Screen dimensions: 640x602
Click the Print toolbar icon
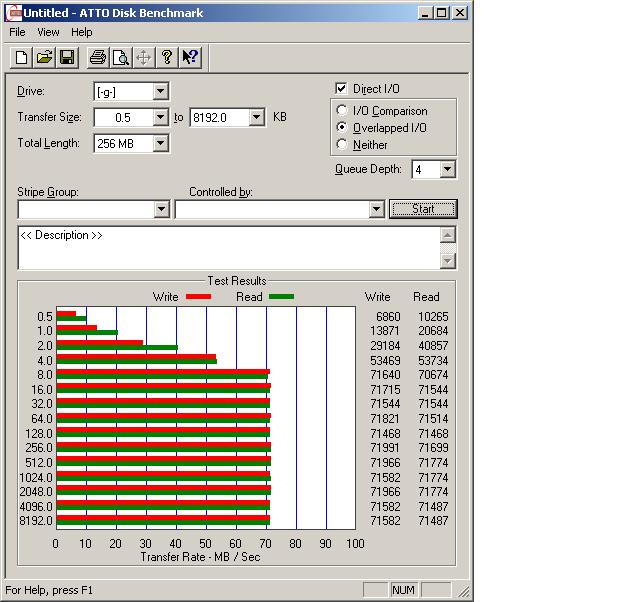[x=98, y=57]
